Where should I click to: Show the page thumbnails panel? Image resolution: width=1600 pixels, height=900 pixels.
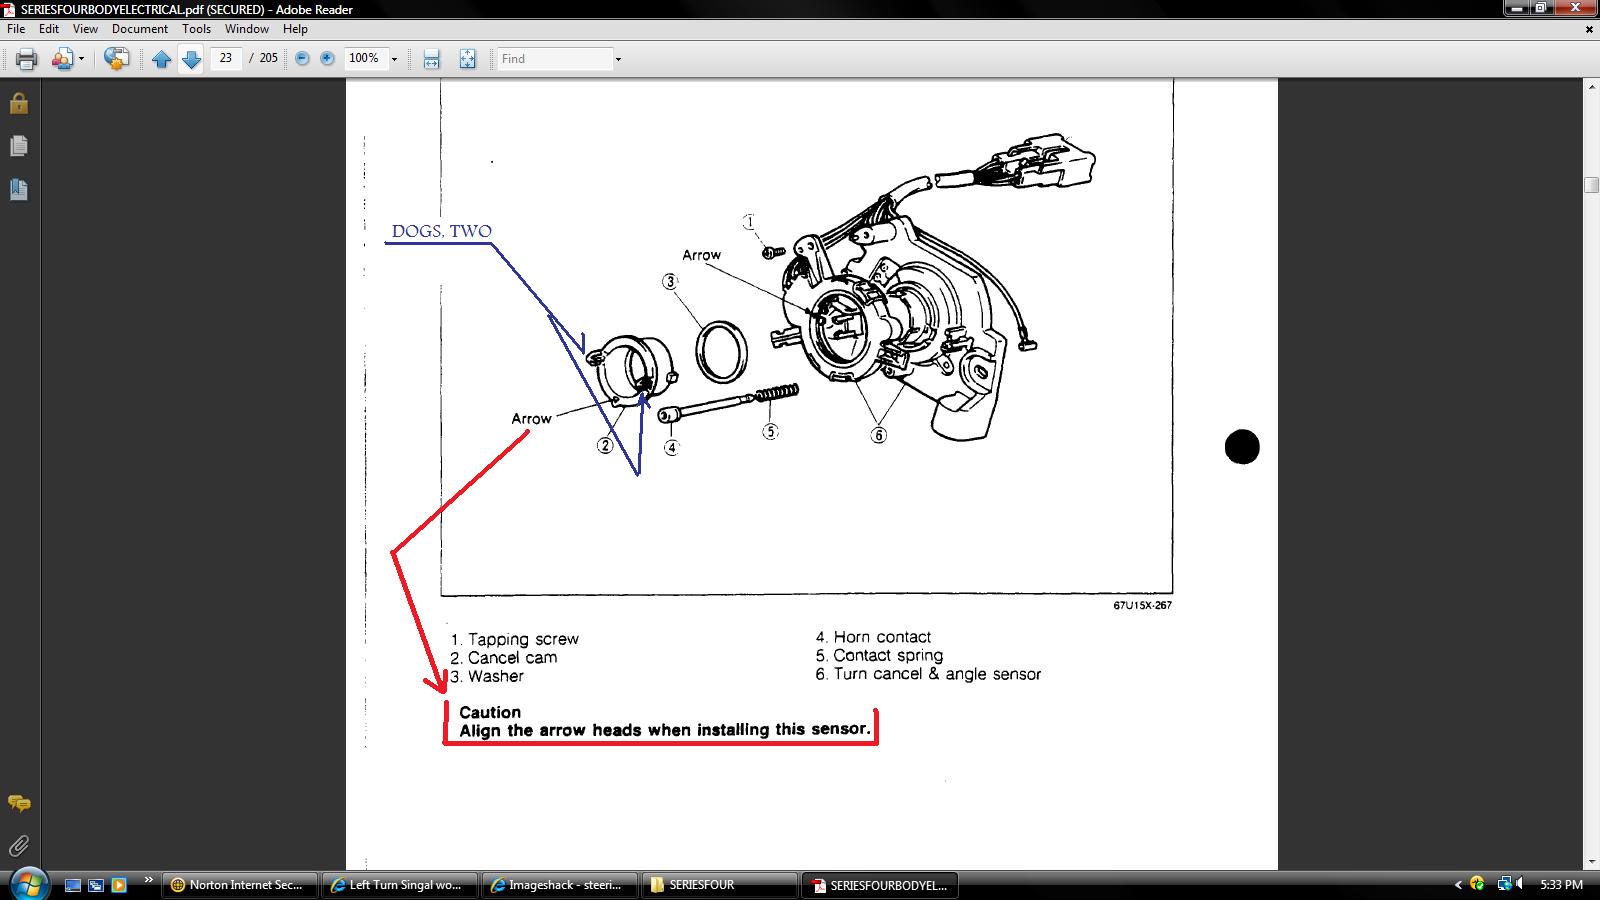[18, 146]
